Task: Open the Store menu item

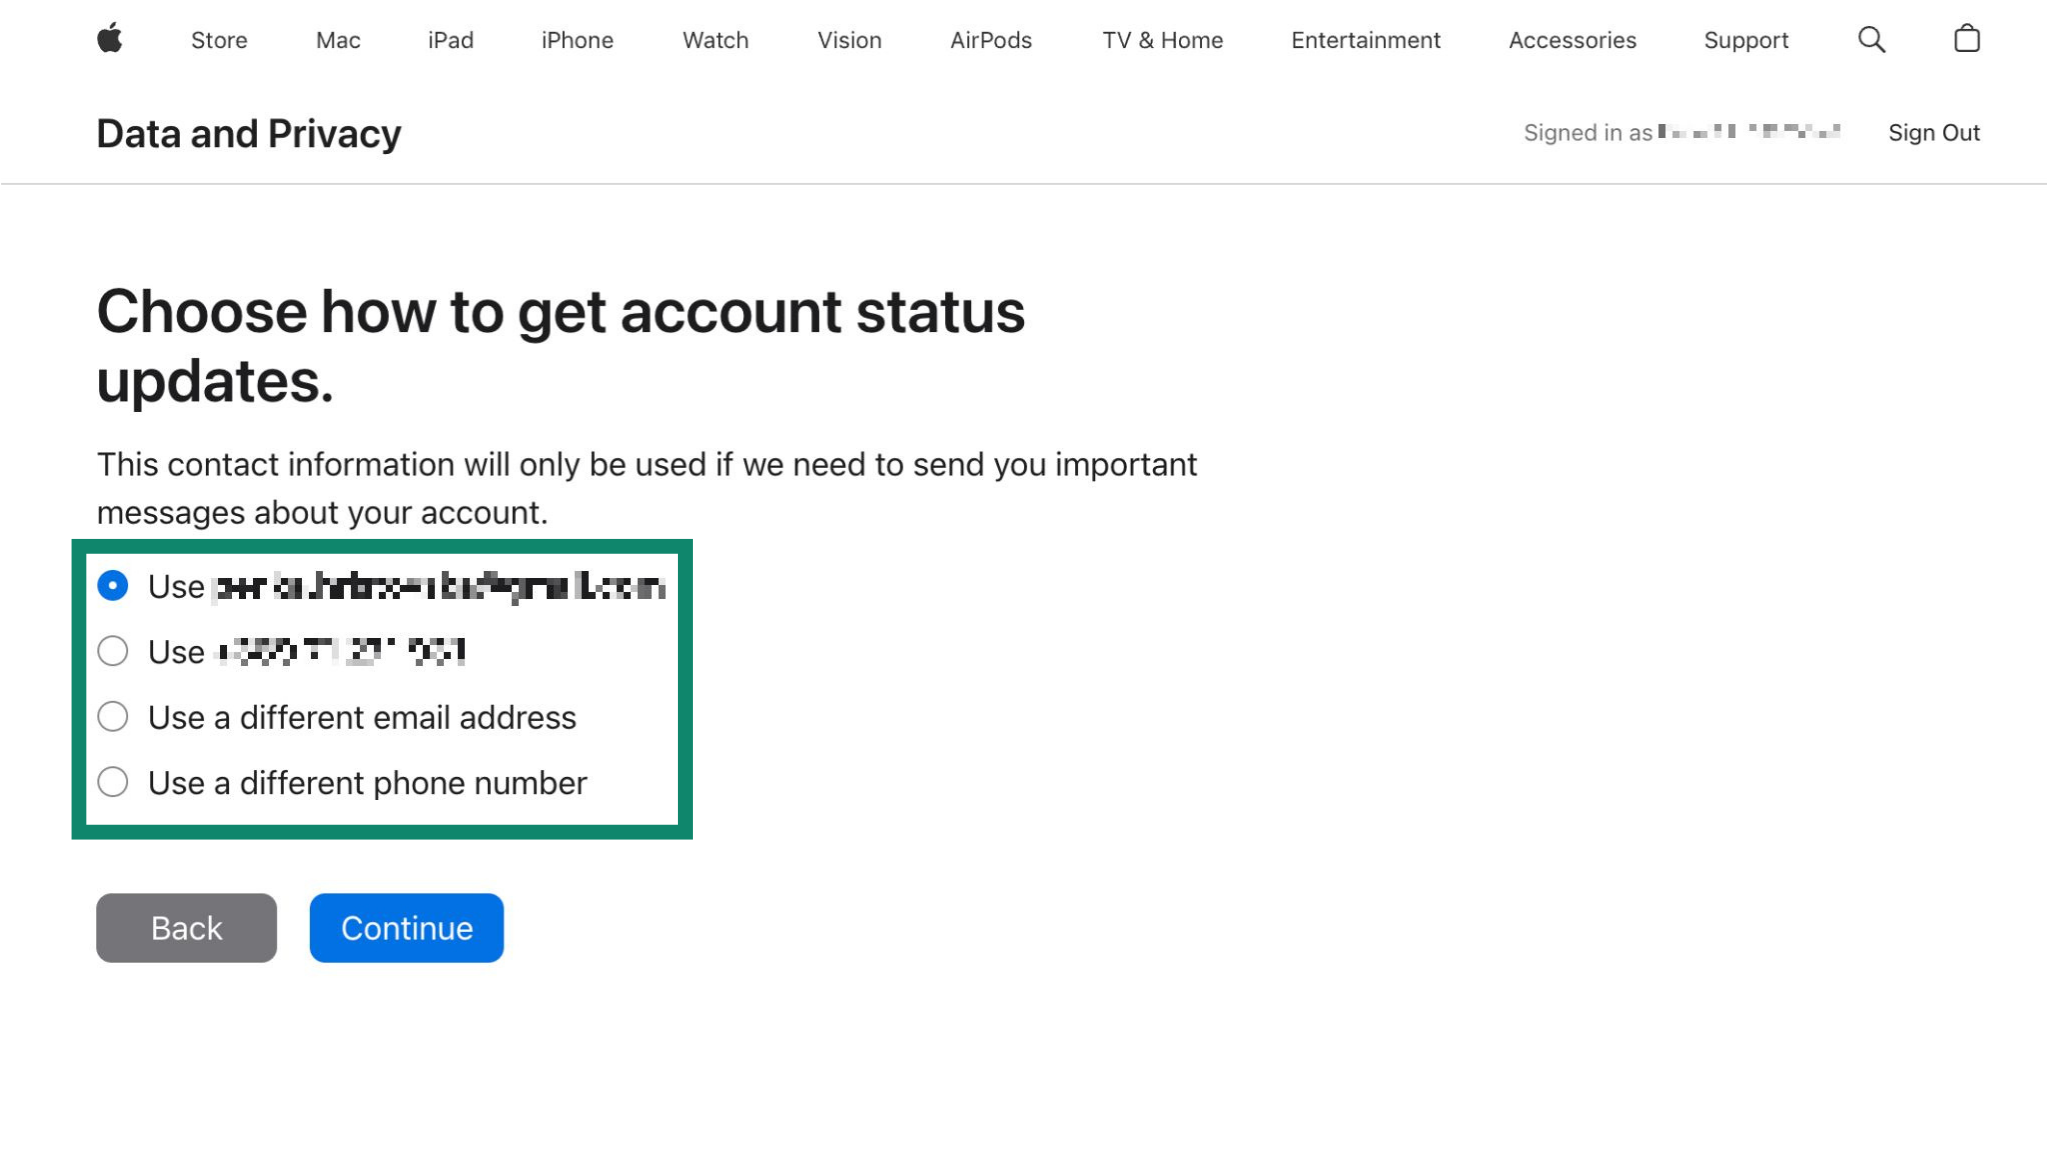Action: (219, 40)
